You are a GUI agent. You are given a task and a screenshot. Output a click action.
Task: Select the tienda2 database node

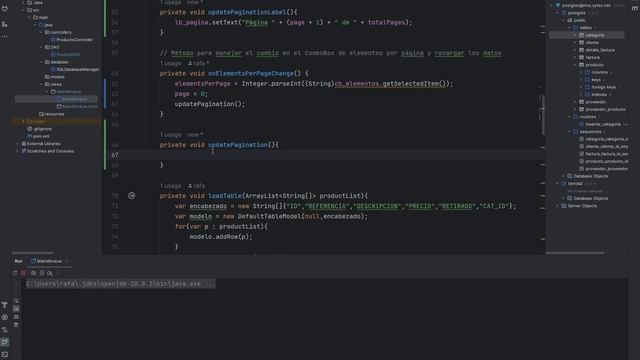pyautogui.click(x=572, y=184)
